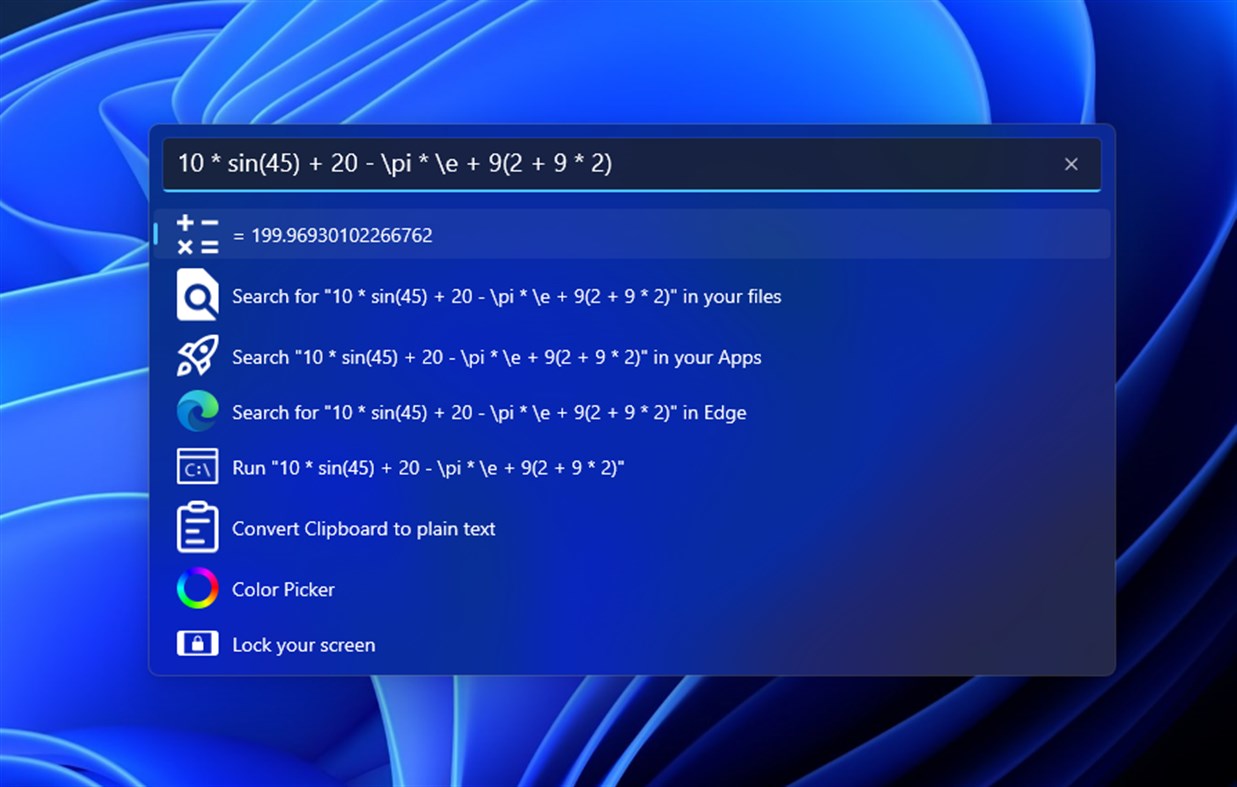The width and height of the screenshot is (1237, 787).
Task: Click into the expression search field
Action: click(x=631, y=164)
